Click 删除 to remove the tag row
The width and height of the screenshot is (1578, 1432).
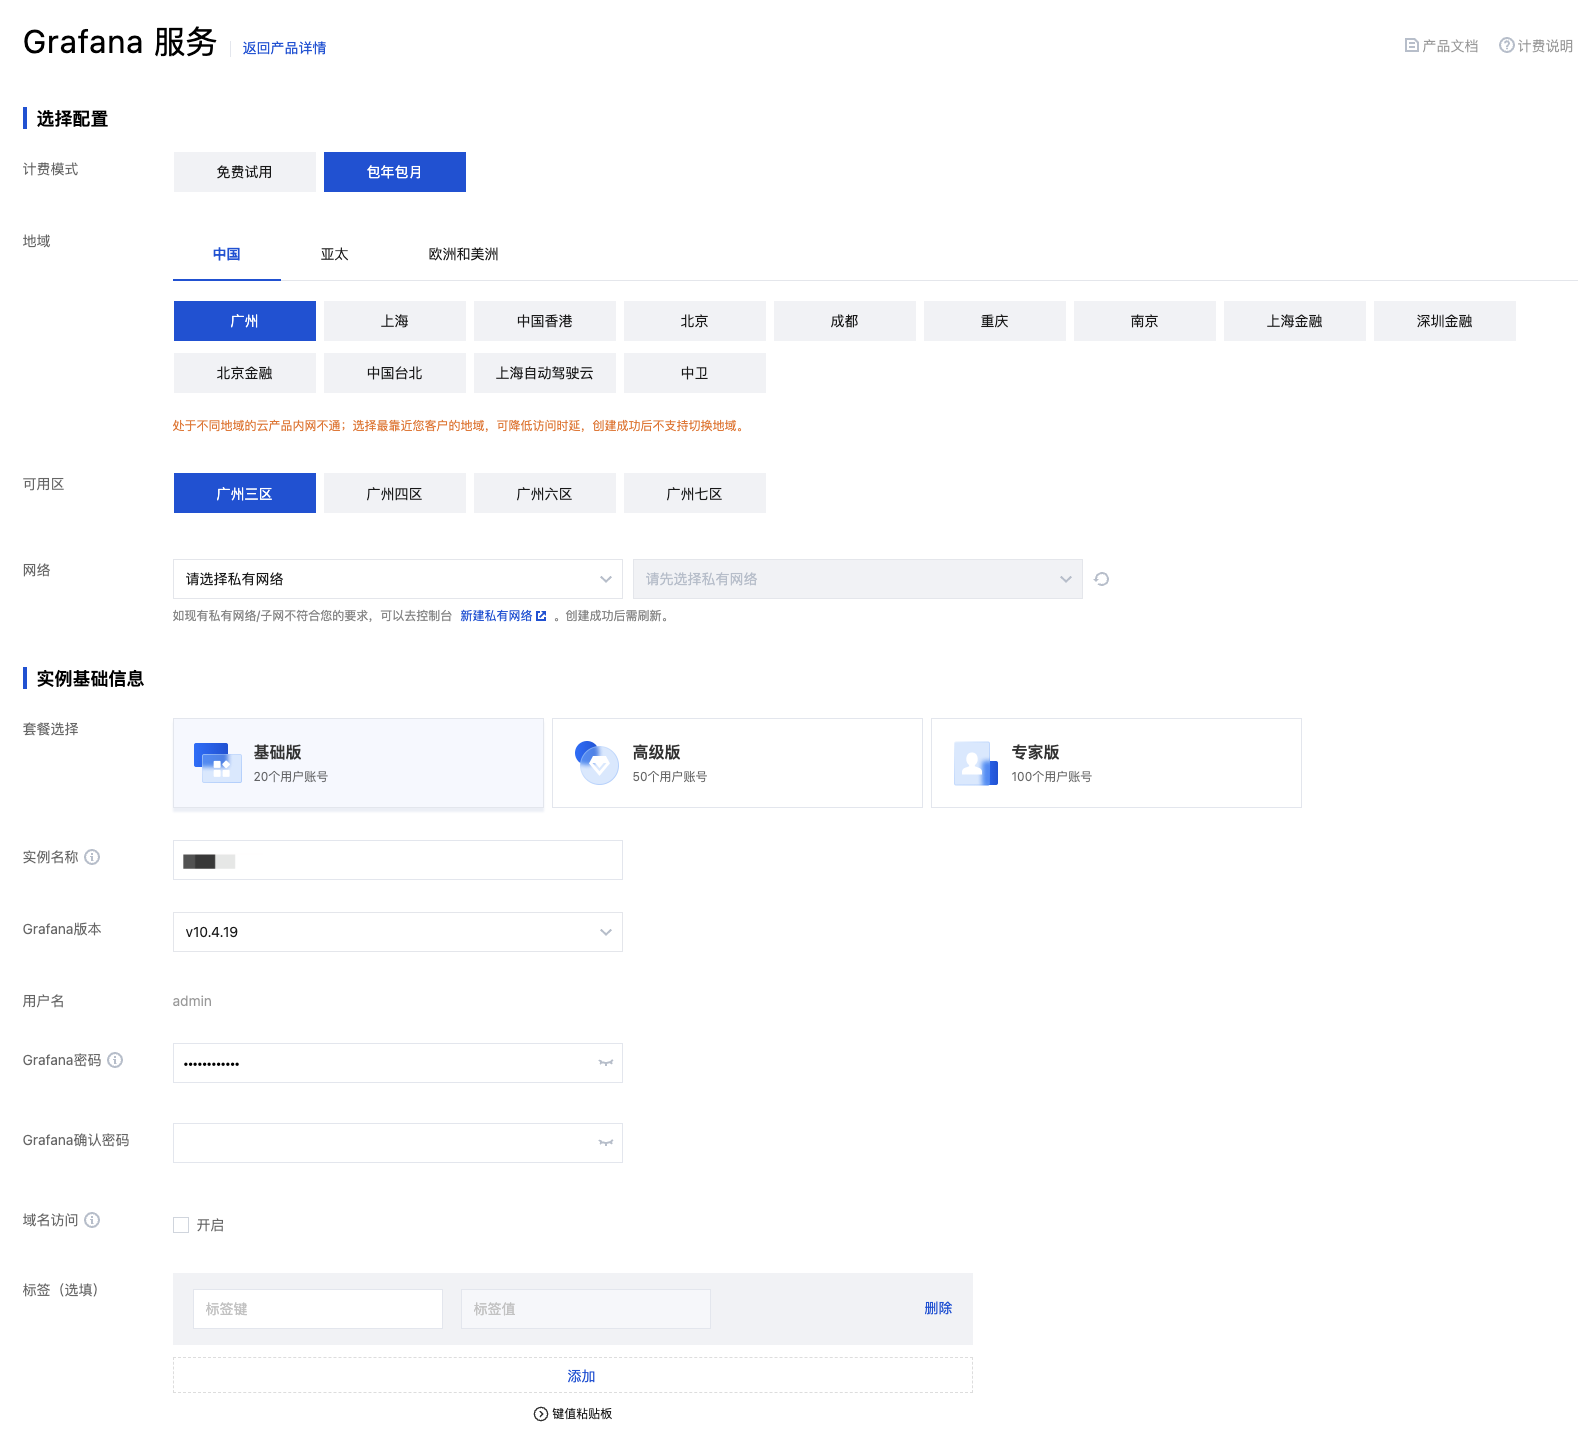tap(938, 1308)
